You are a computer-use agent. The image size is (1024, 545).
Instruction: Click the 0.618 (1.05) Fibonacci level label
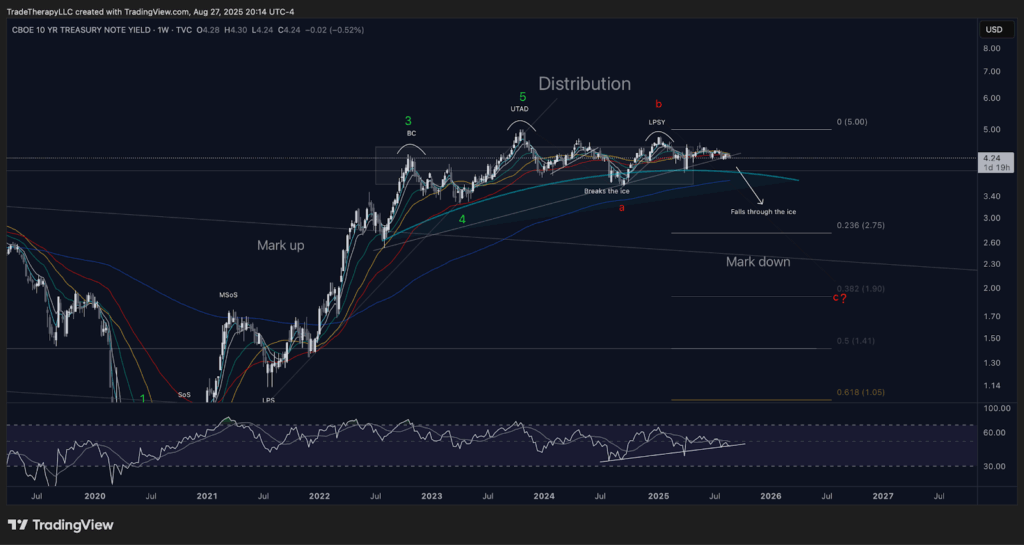859,393
